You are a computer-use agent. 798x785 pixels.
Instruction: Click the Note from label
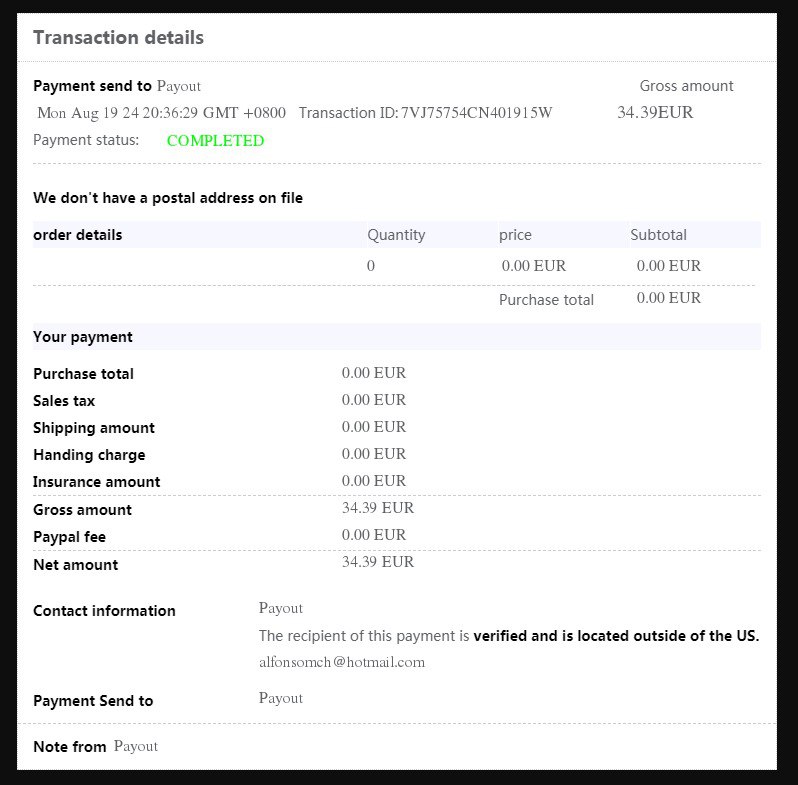[69, 747]
